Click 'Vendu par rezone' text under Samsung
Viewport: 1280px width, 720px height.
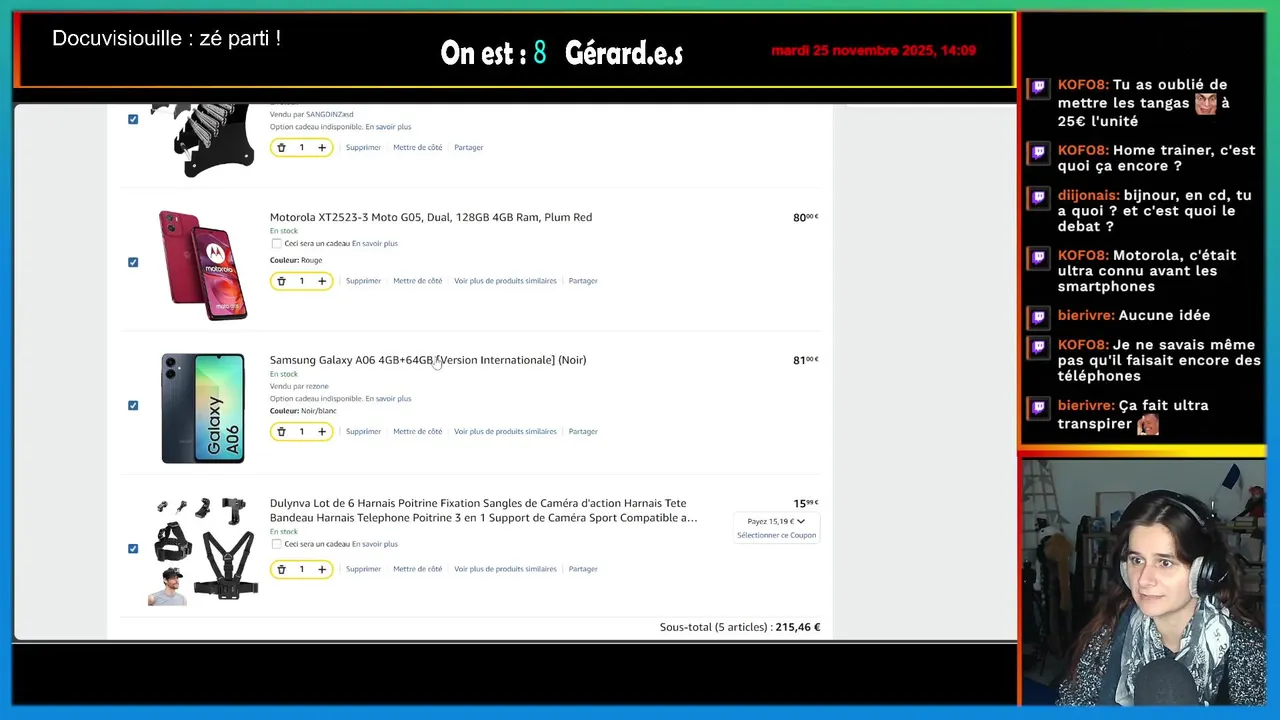point(299,386)
